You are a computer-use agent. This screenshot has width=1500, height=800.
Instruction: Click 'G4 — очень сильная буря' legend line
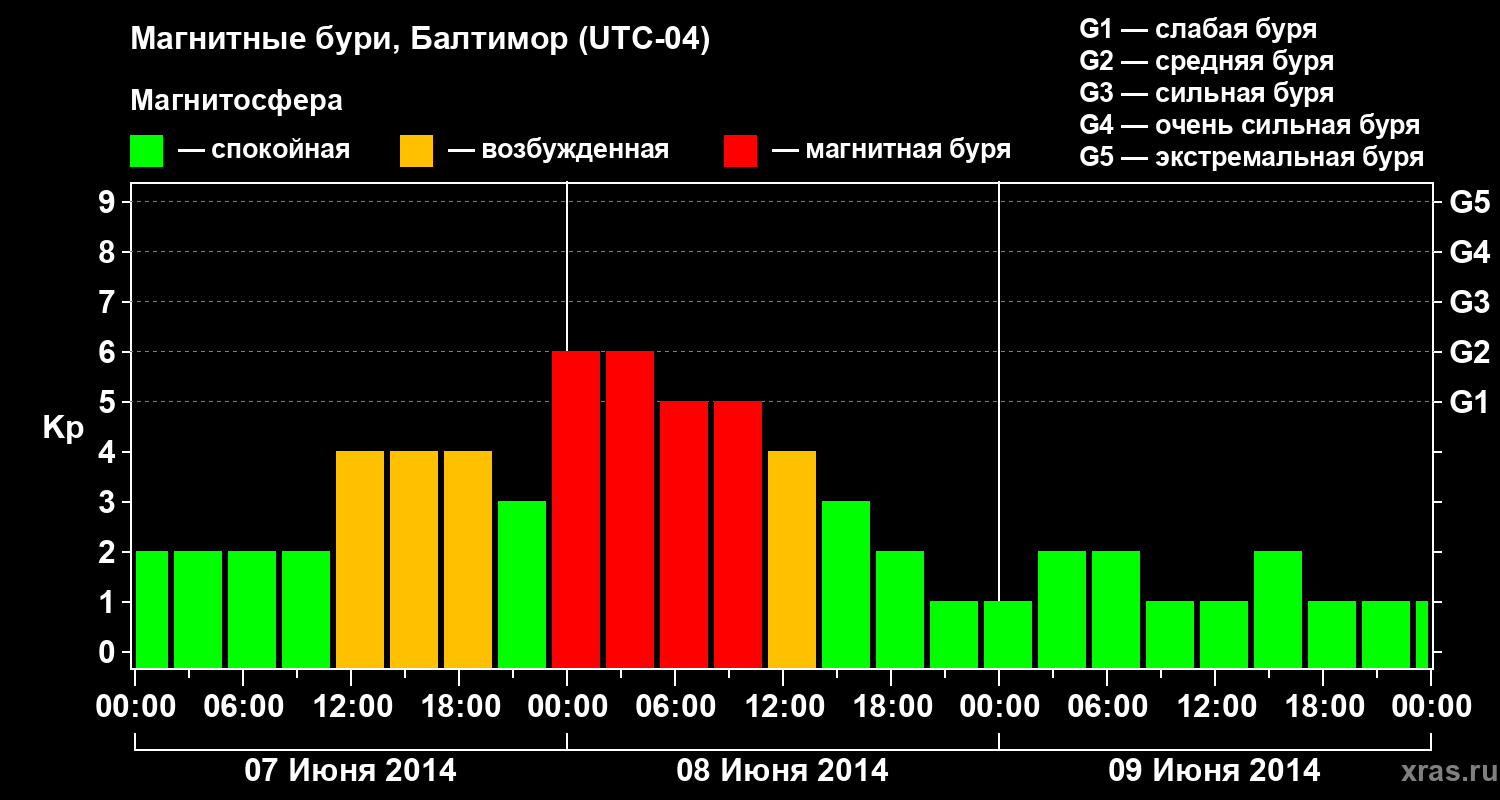tap(1250, 125)
